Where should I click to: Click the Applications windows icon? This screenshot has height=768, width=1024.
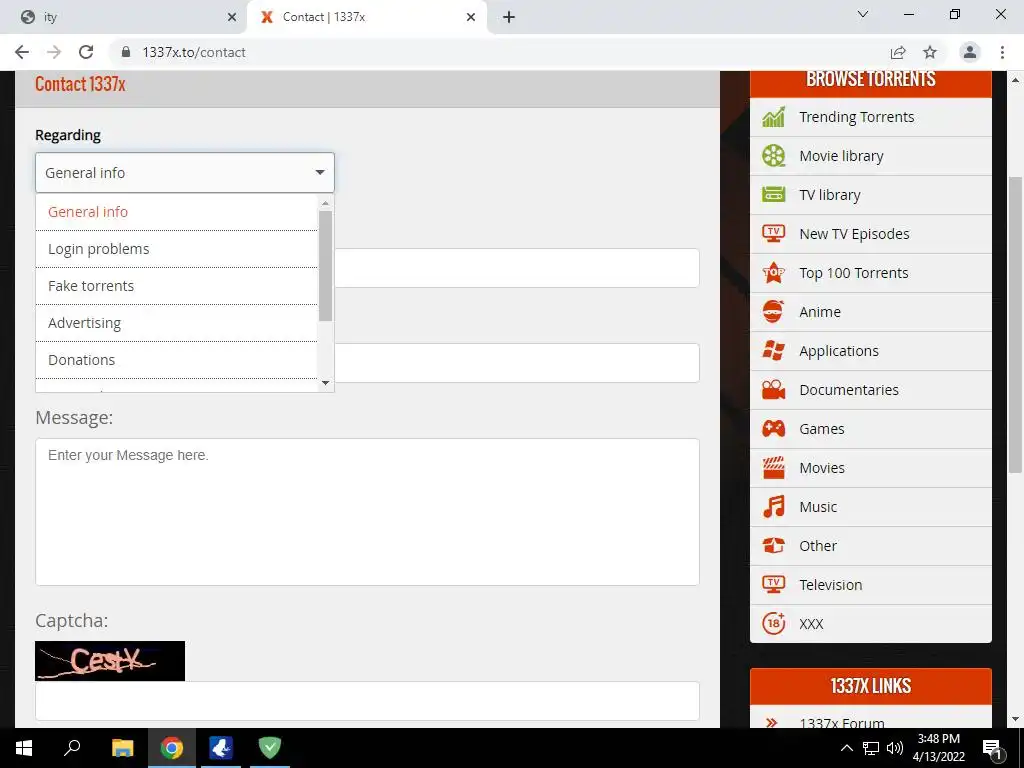[773, 351]
